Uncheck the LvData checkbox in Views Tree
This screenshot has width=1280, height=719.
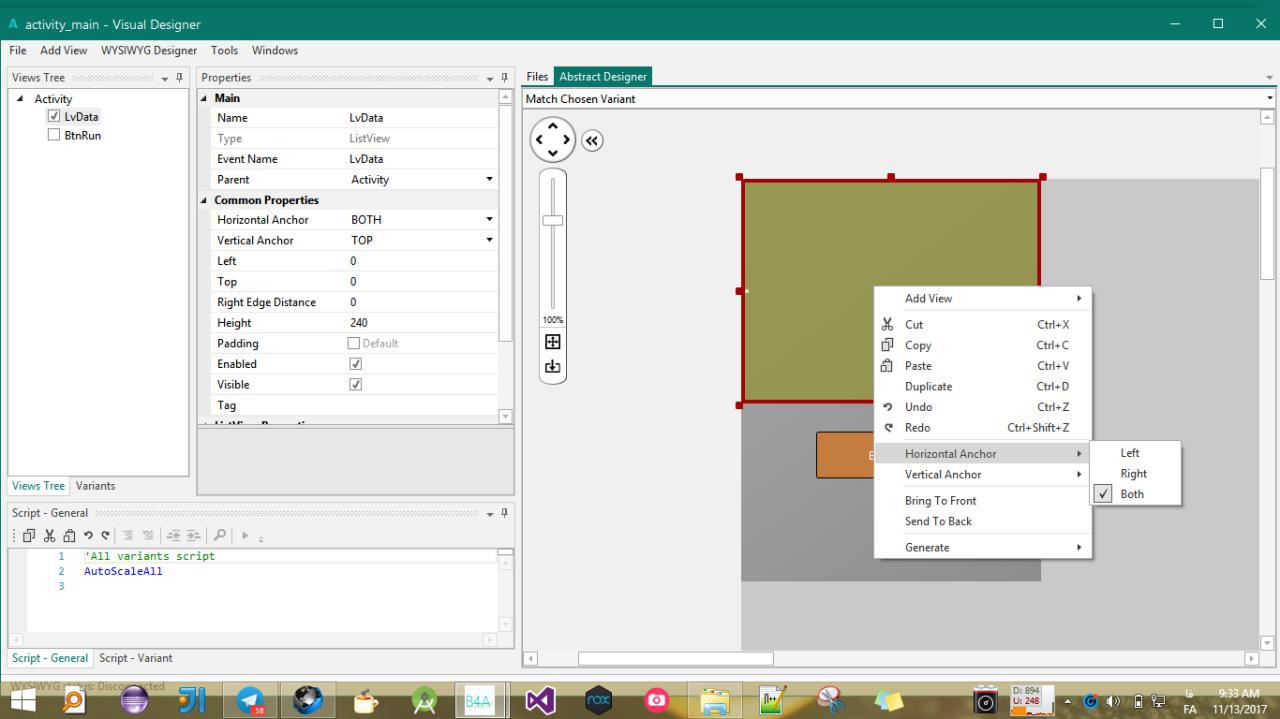tap(54, 116)
